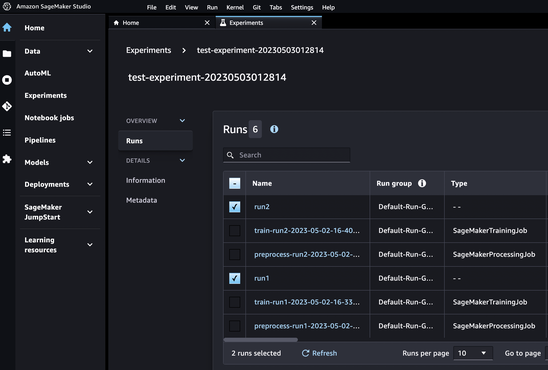
Task: Close the Experiments tab
Action: click(x=314, y=23)
